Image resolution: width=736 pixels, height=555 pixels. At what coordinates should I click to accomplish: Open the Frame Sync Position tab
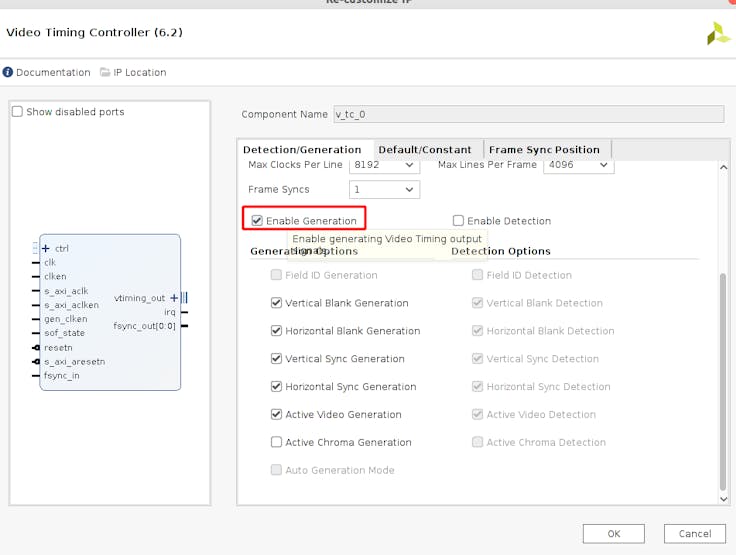click(544, 150)
